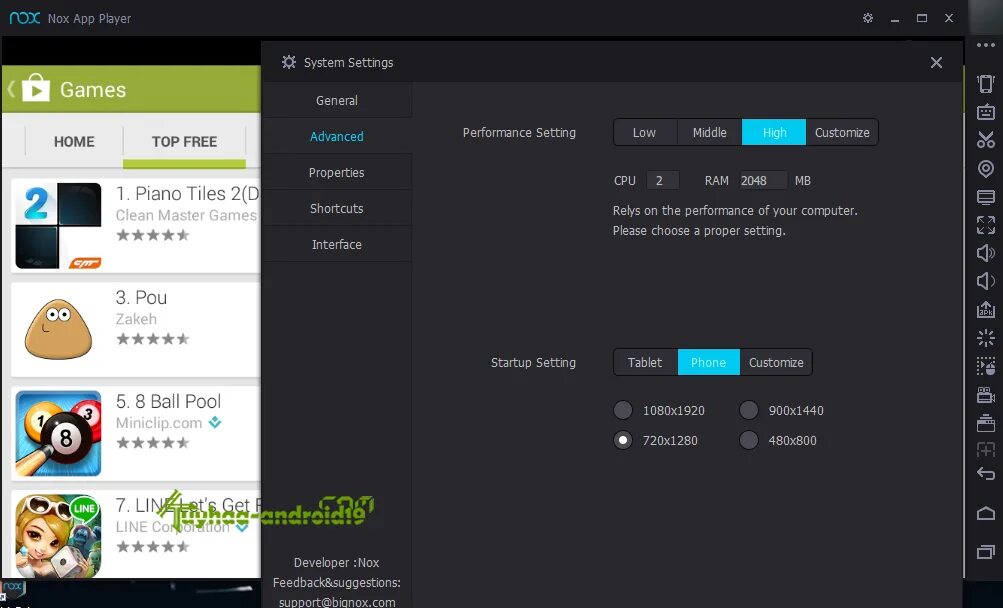Set performance to Low
The width and height of the screenshot is (1003, 608).
pos(644,132)
